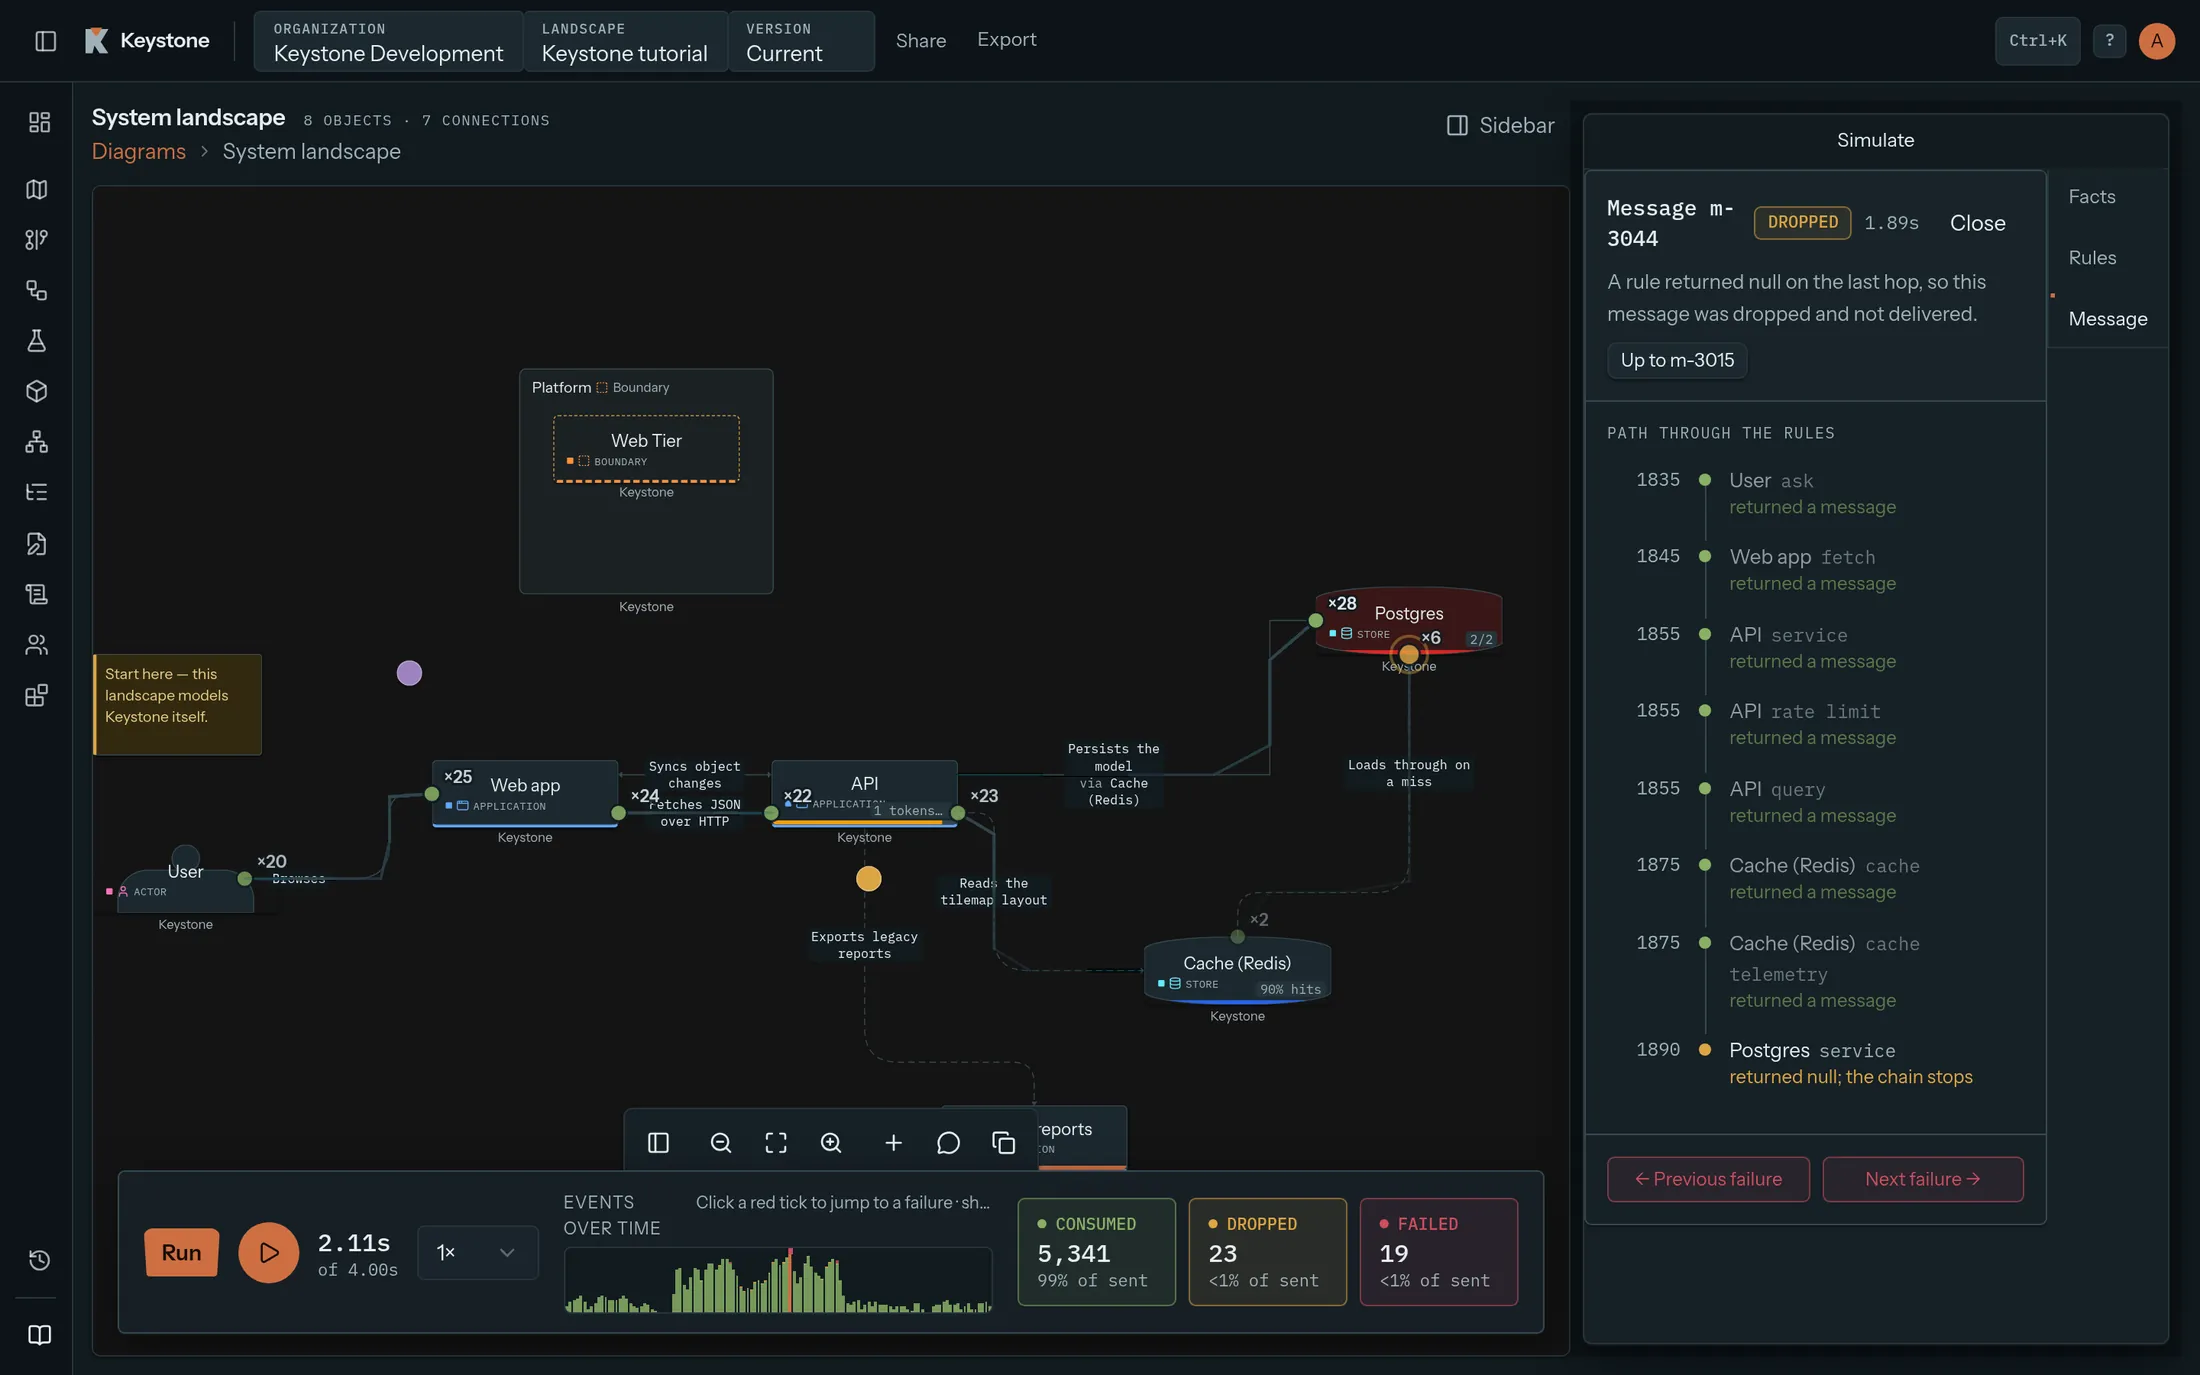Open the connected-squares flow icon in sidebar
The image size is (2200, 1375).
pos(38,290)
